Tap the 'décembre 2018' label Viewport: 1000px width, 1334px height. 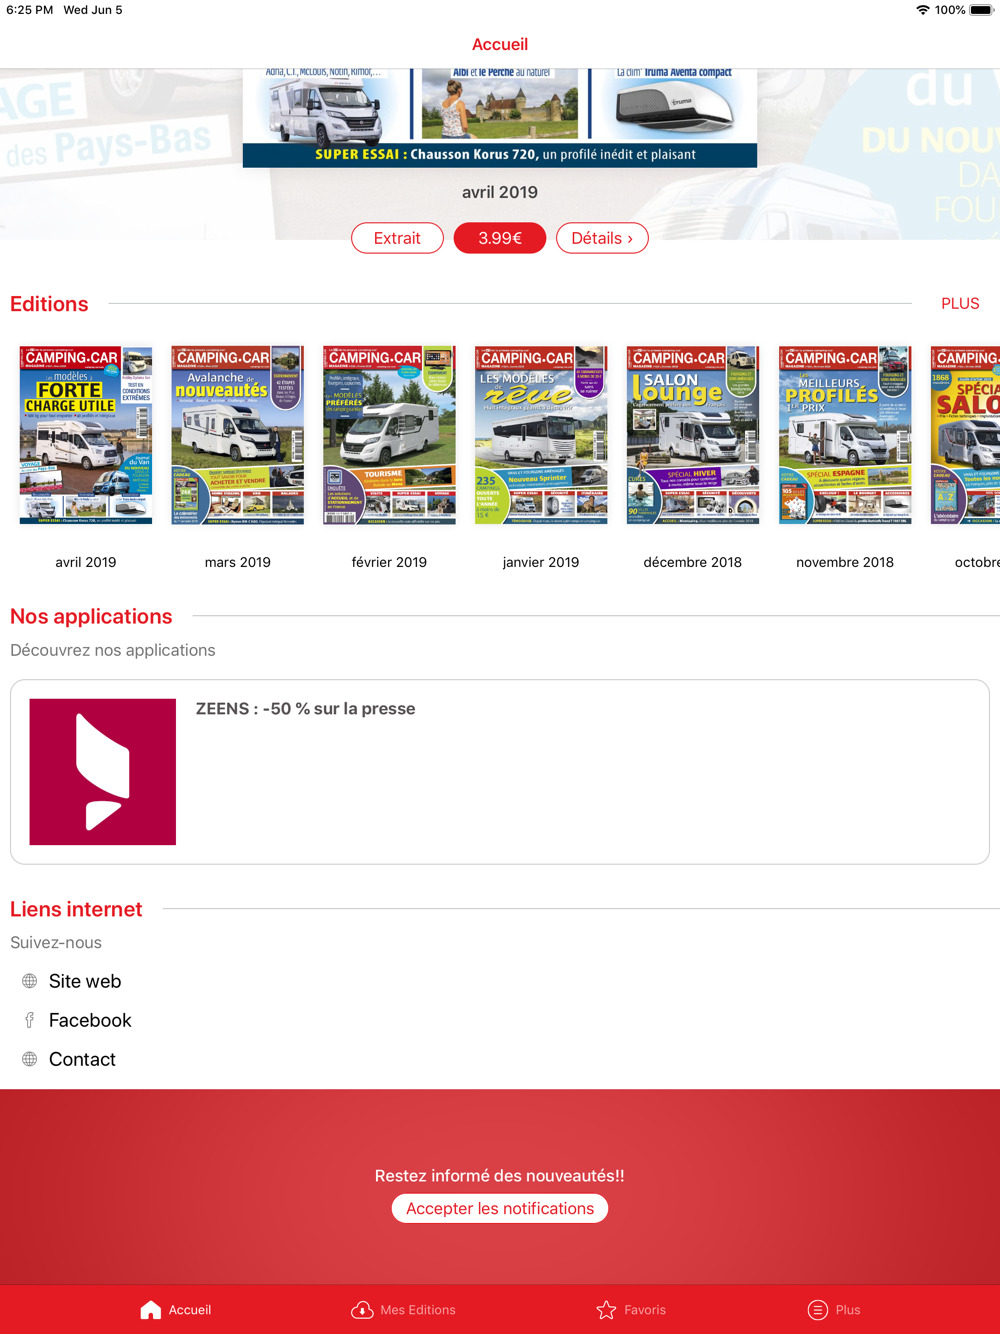pyautogui.click(x=693, y=562)
